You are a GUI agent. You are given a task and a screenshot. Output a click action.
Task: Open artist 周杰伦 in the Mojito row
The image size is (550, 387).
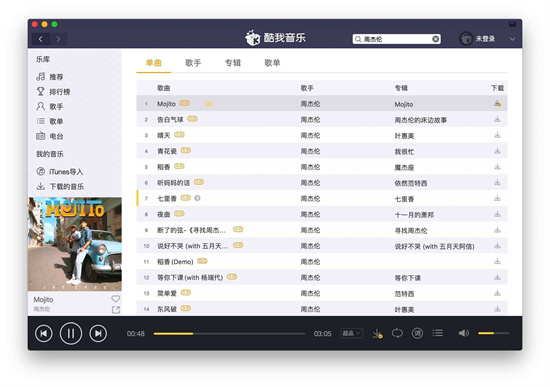310,104
